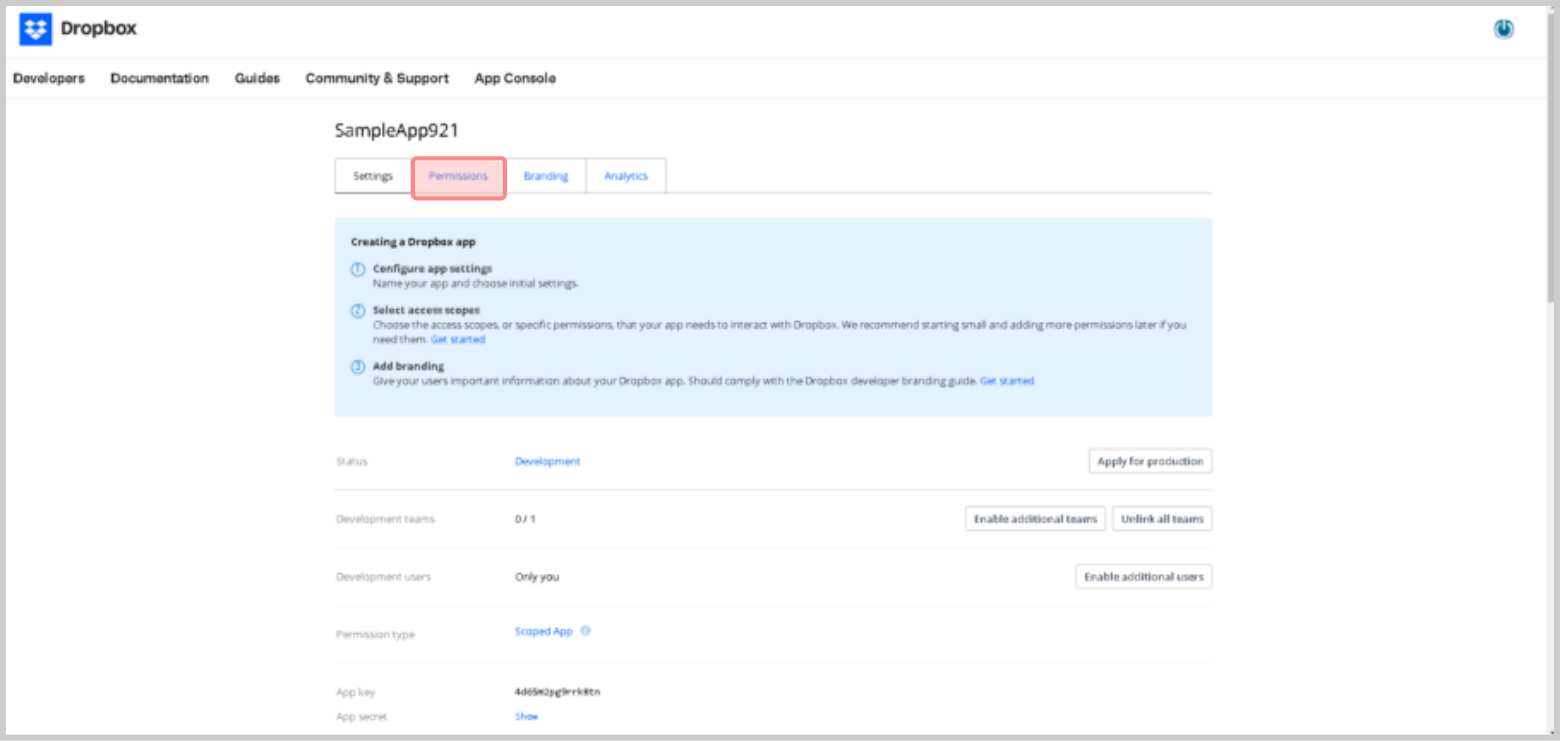The image size is (1560, 741).
Task: Open Community & Support menu
Action: pyautogui.click(x=377, y=78)
